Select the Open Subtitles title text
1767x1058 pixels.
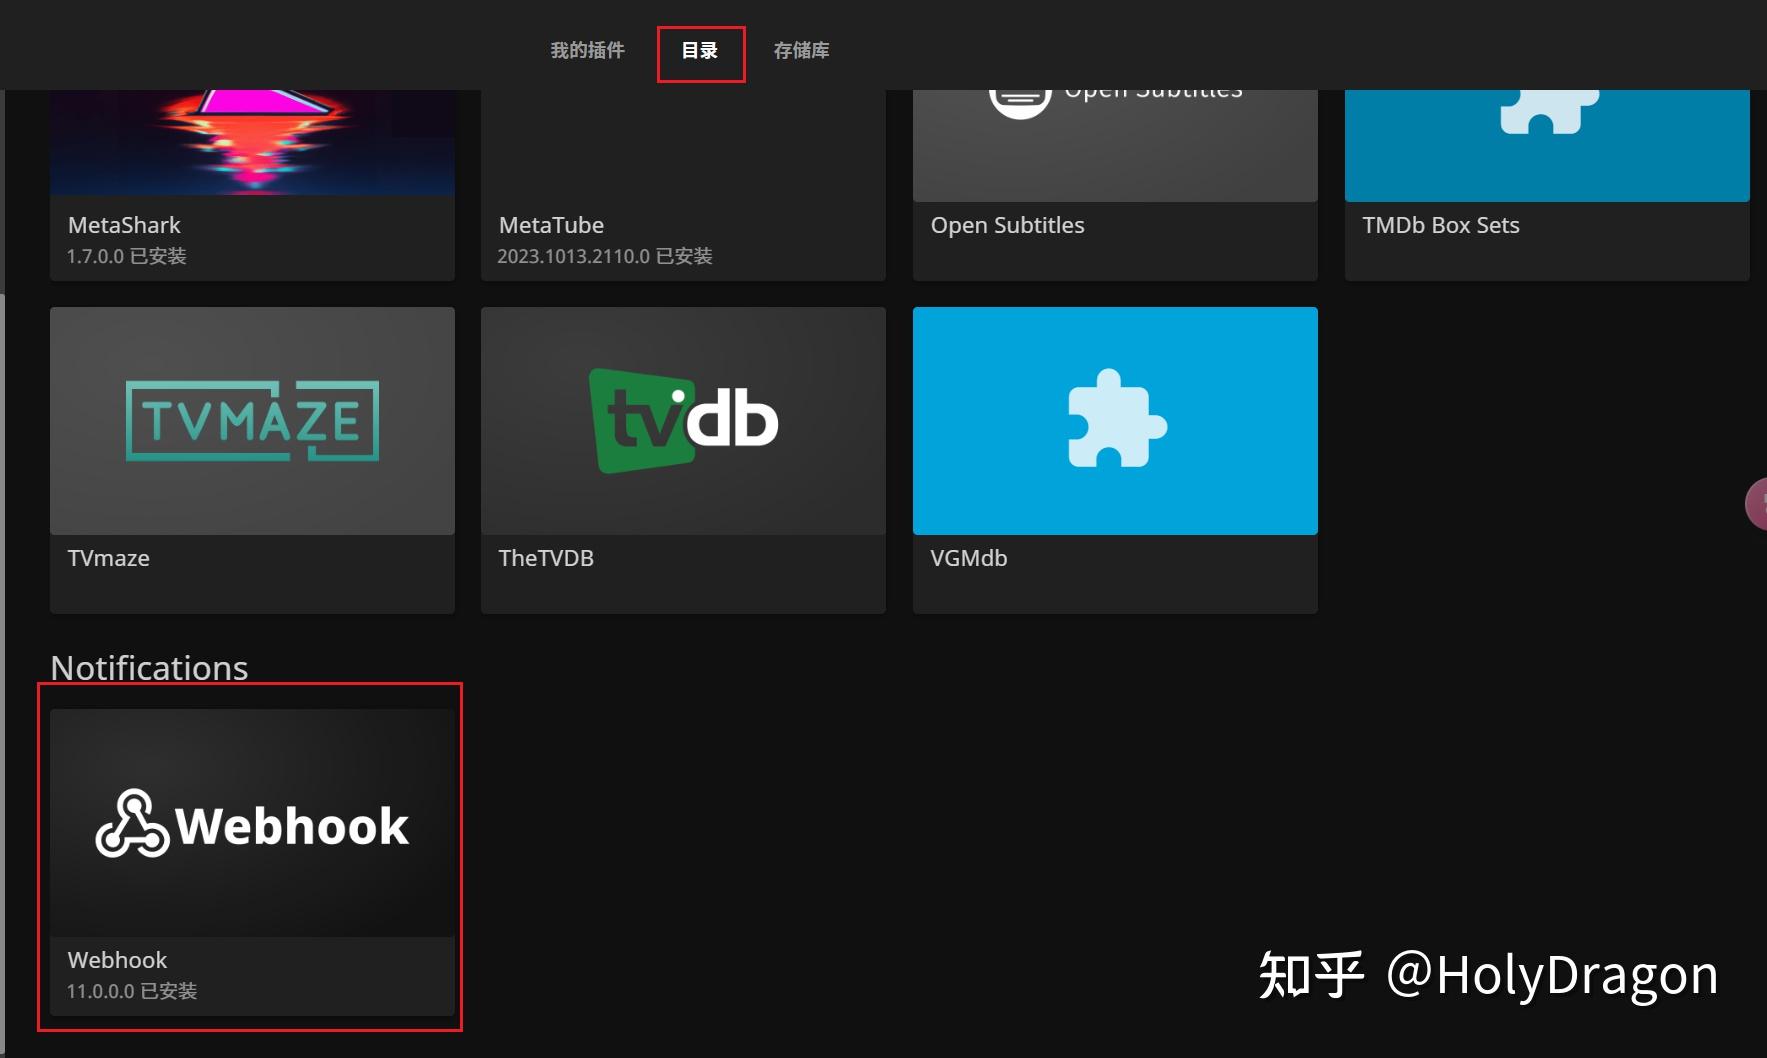1007,225
